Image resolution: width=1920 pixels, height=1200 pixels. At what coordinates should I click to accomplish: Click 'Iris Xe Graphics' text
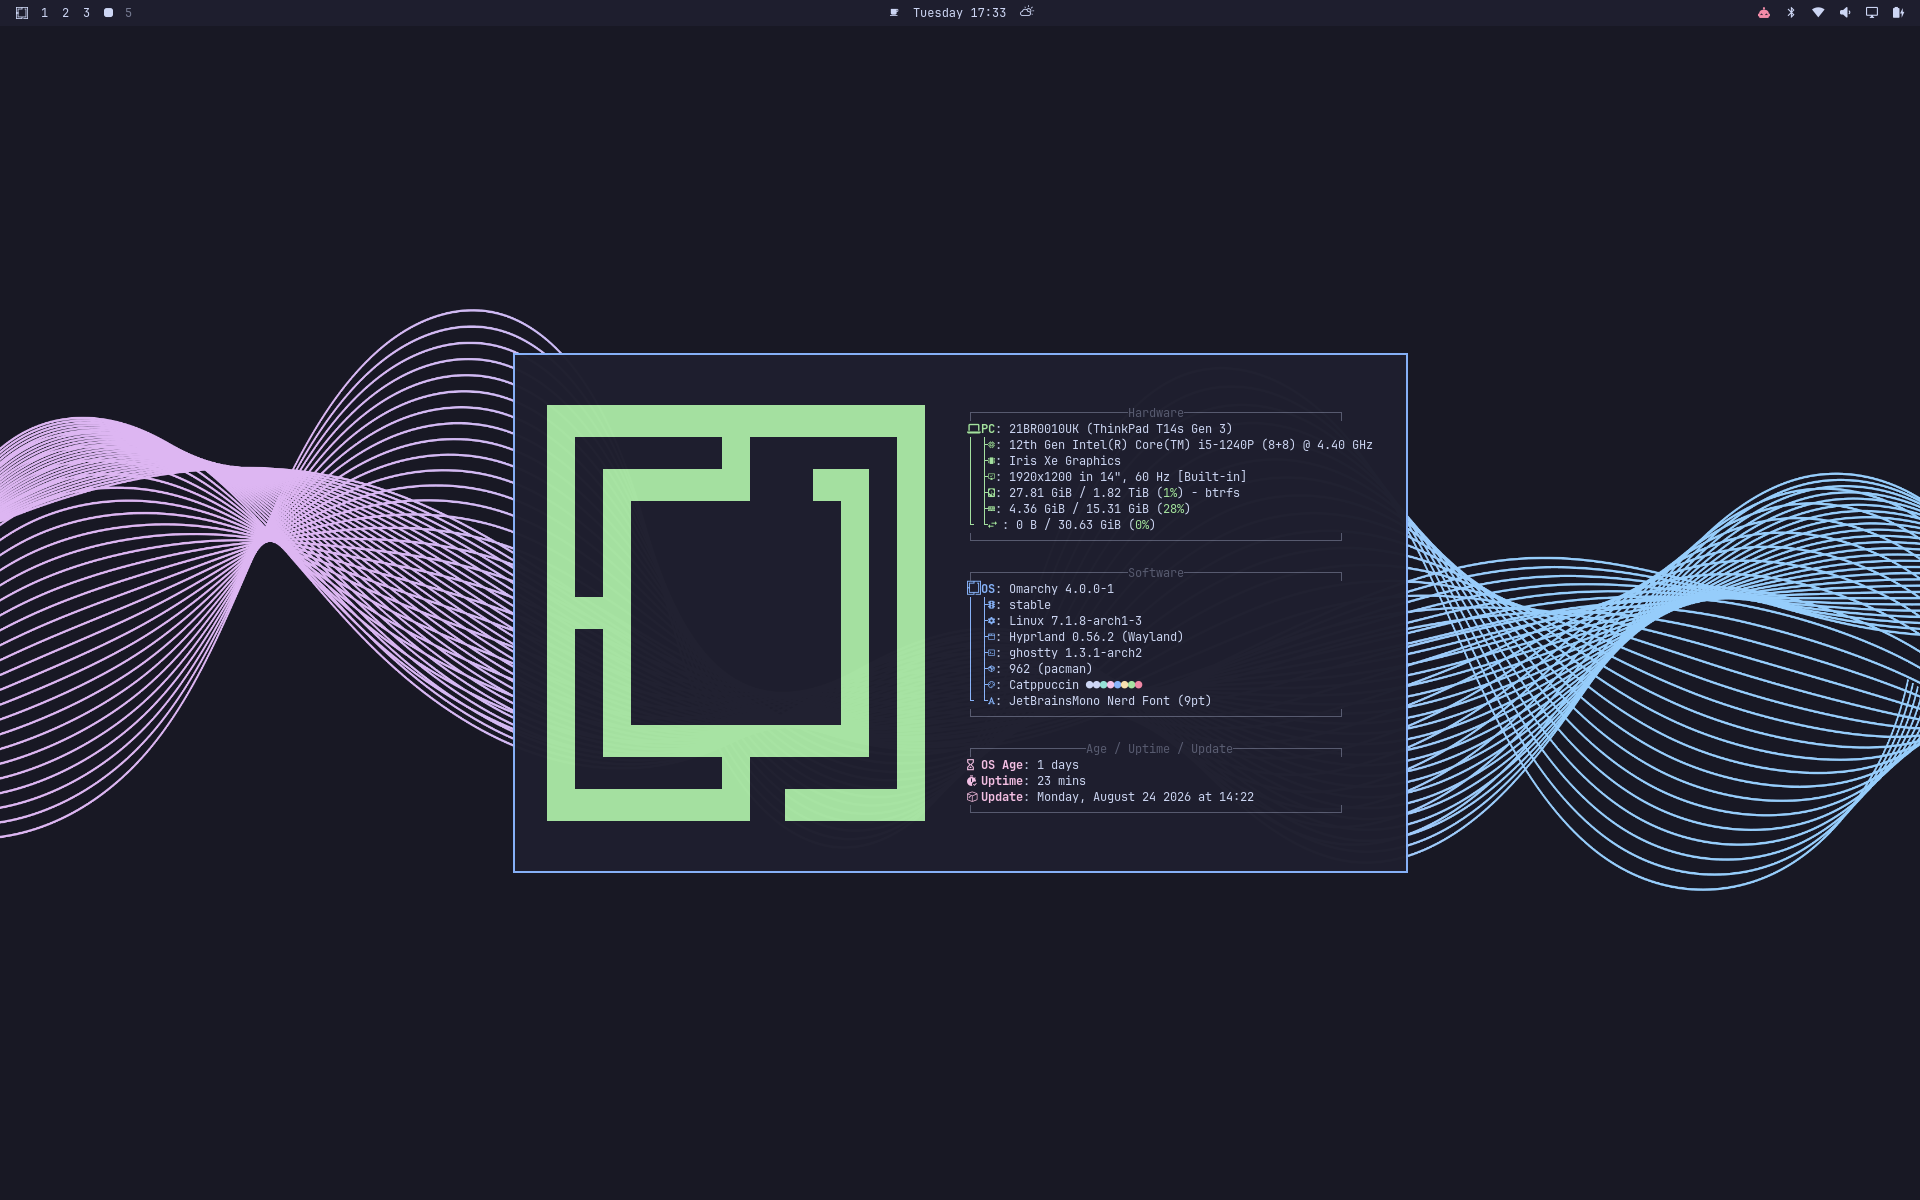pos(1065,461)
